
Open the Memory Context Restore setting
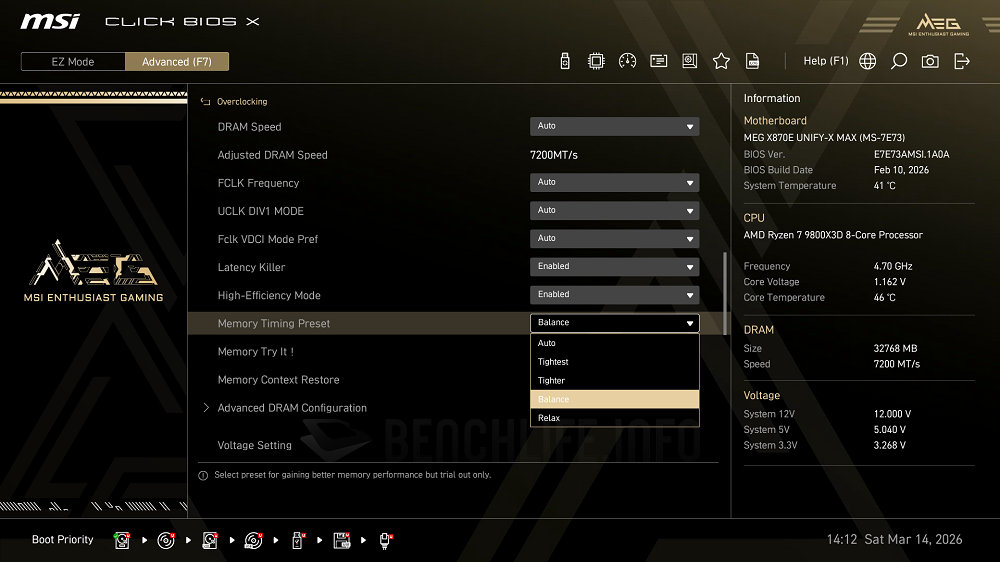[x=278, y=380]
